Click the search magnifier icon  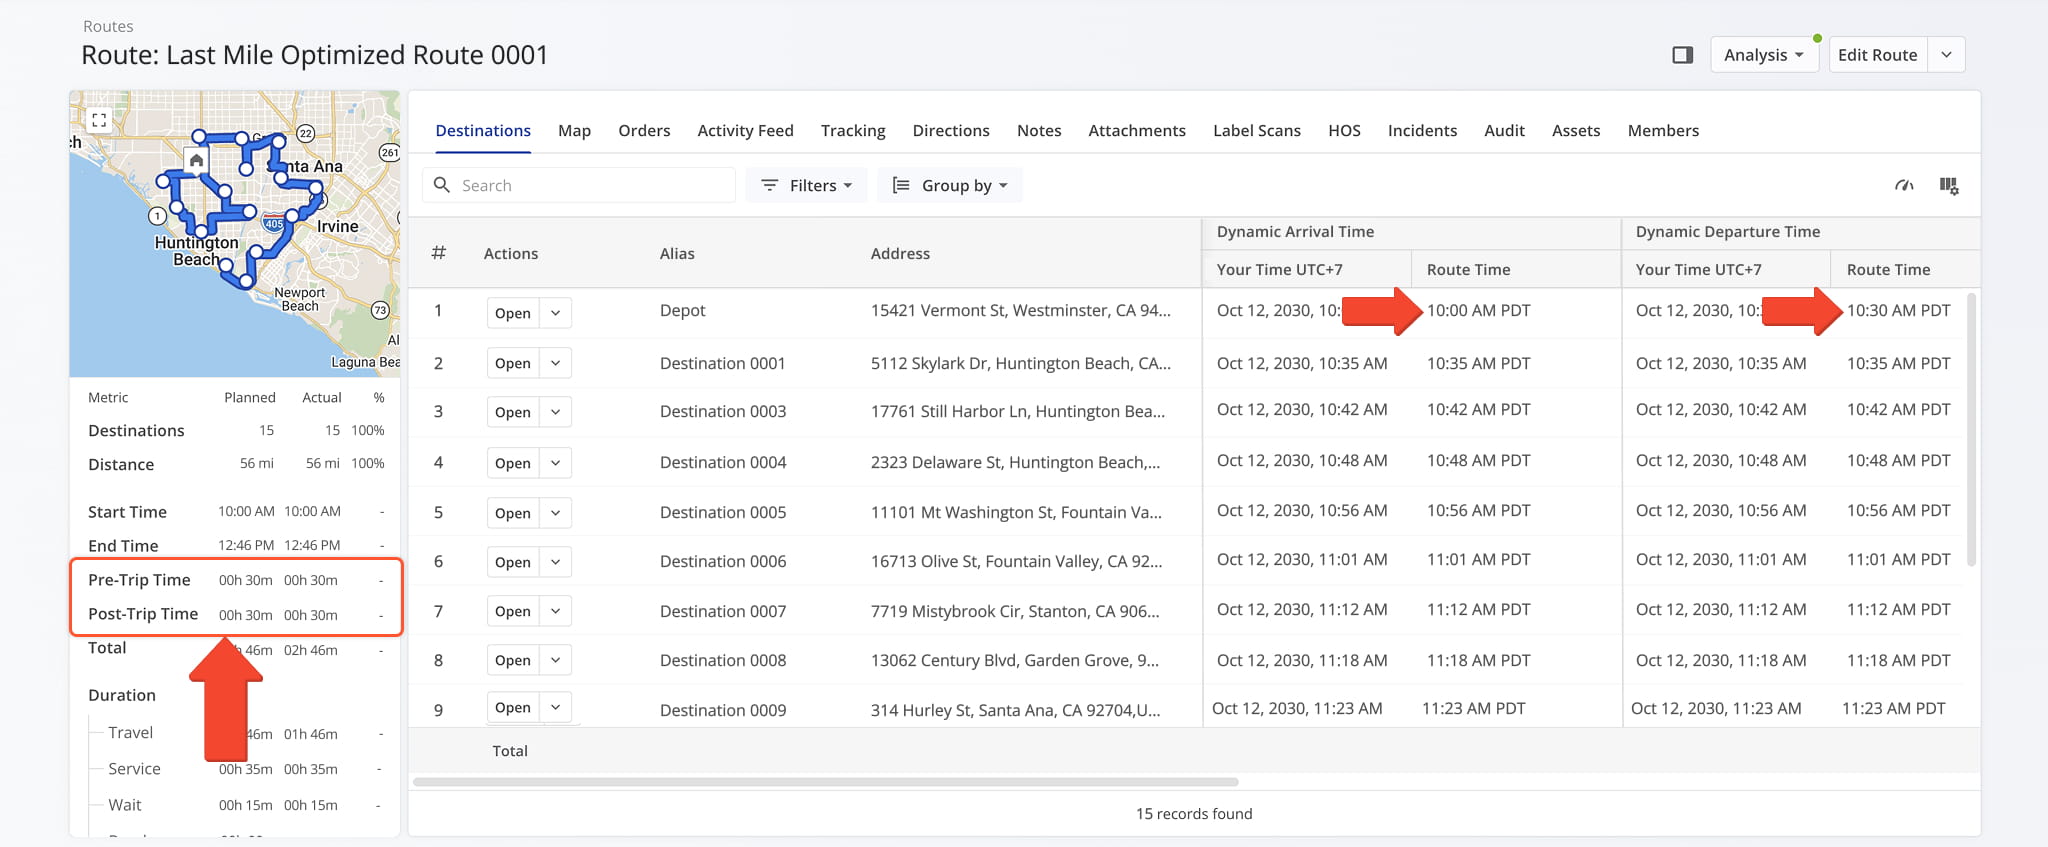(x=441, y=185)
